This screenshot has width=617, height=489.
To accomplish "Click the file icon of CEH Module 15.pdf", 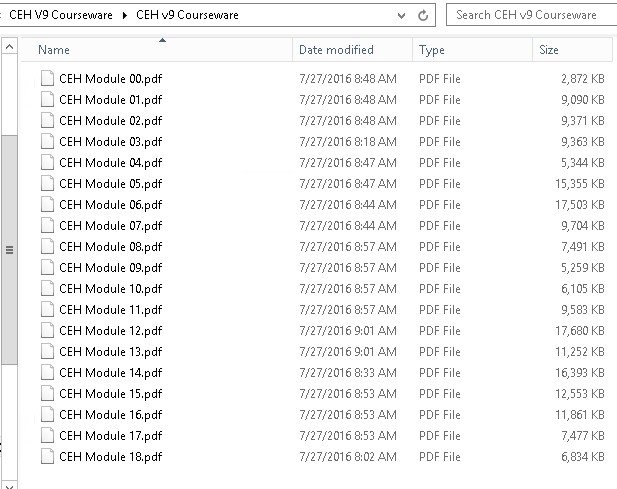I will click(x=47, y=393).
